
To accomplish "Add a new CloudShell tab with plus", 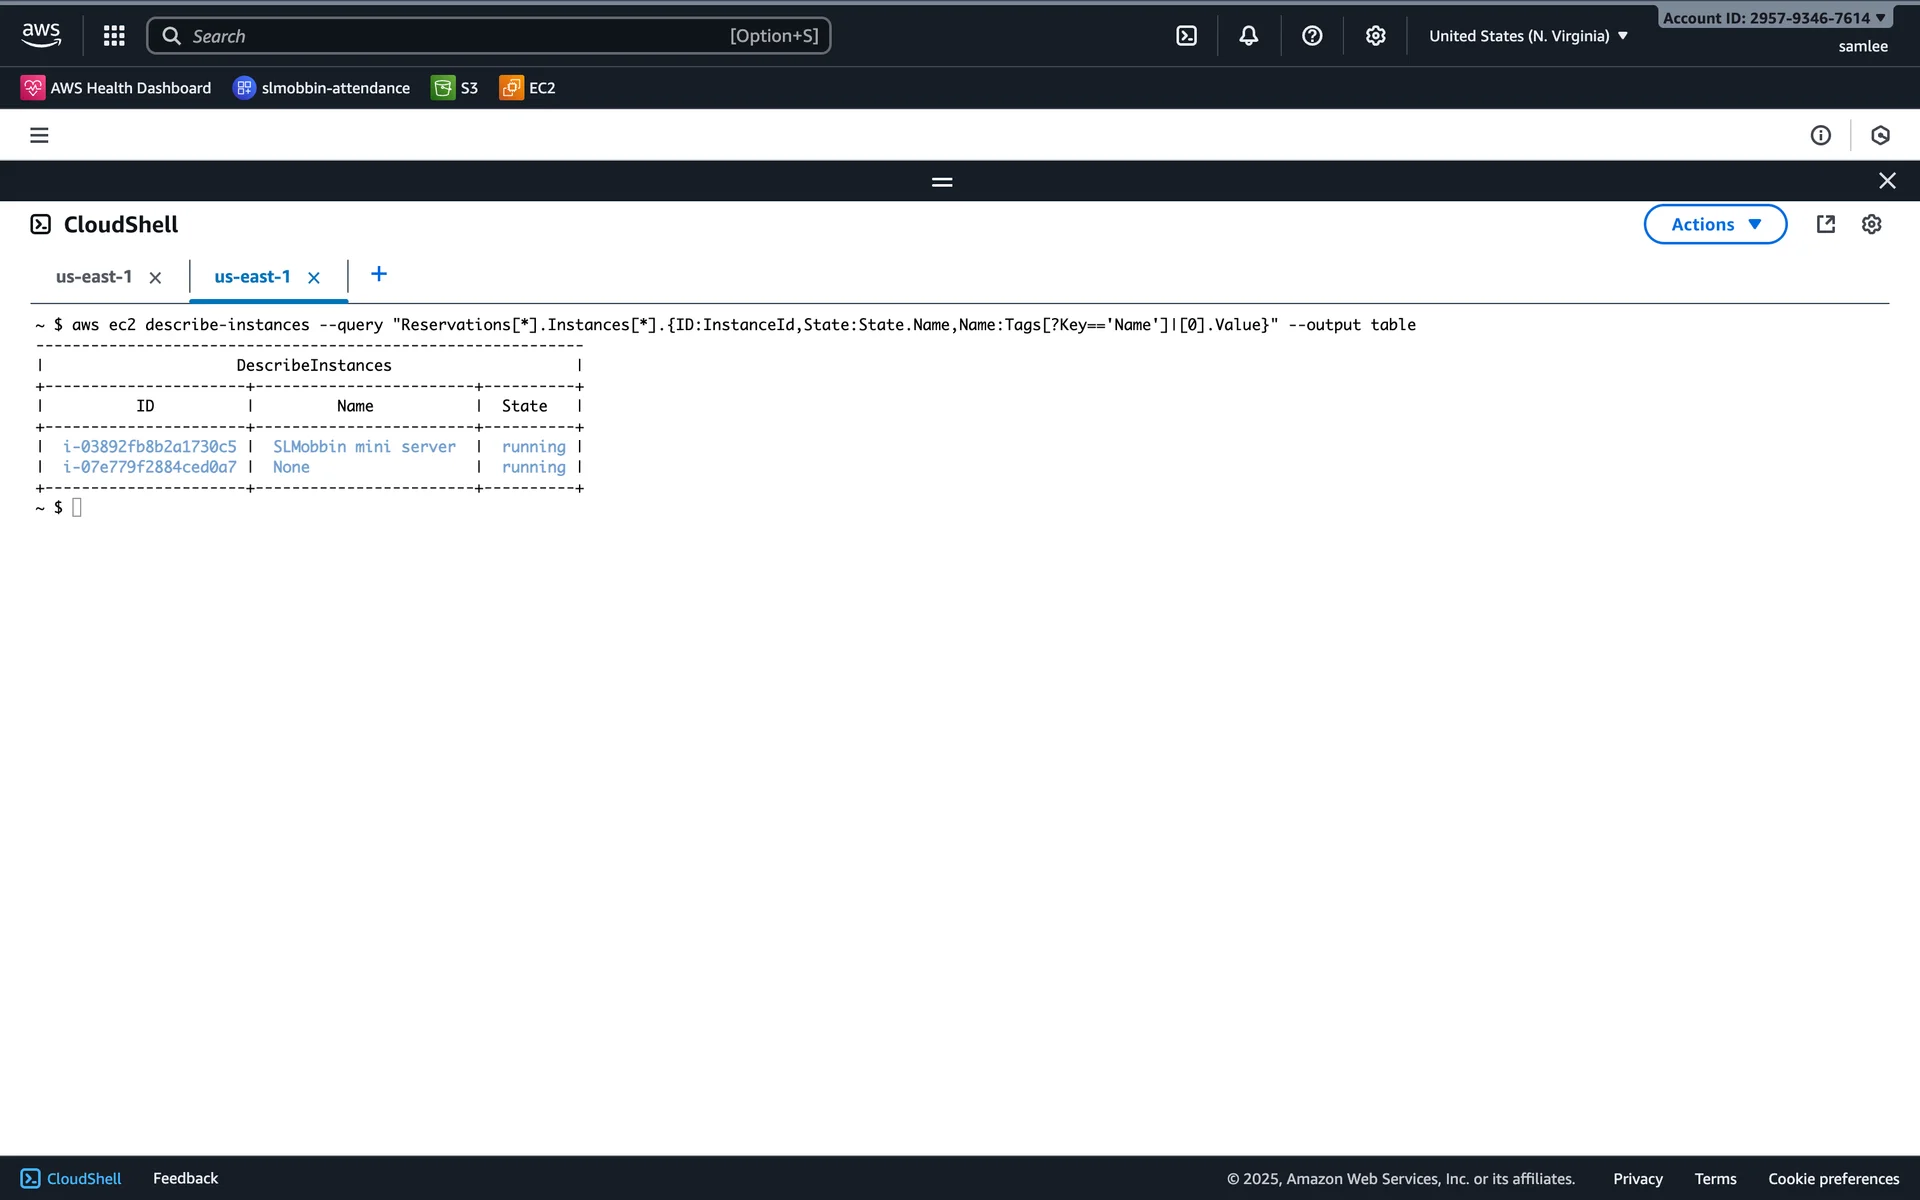I will [x=378, y=274].
